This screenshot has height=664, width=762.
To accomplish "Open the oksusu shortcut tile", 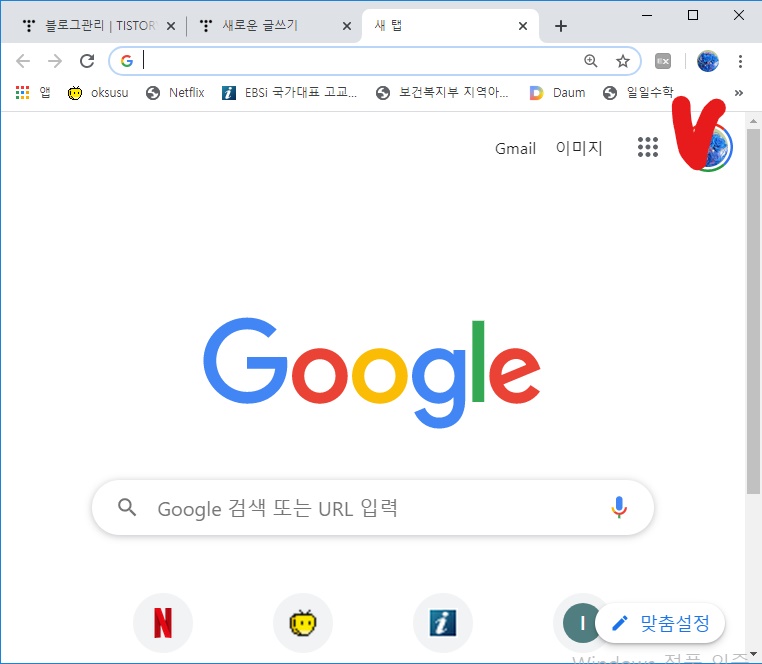I will click(303, 623).
